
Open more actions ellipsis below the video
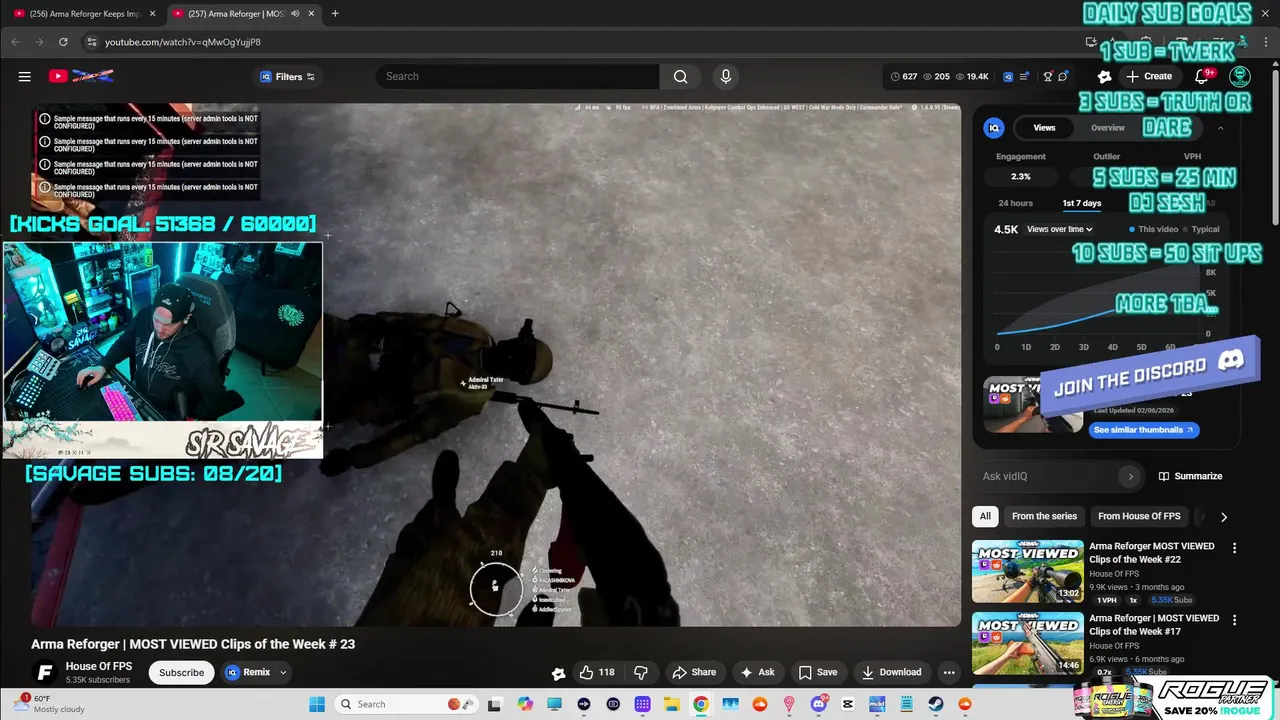(x=949, y=672)
